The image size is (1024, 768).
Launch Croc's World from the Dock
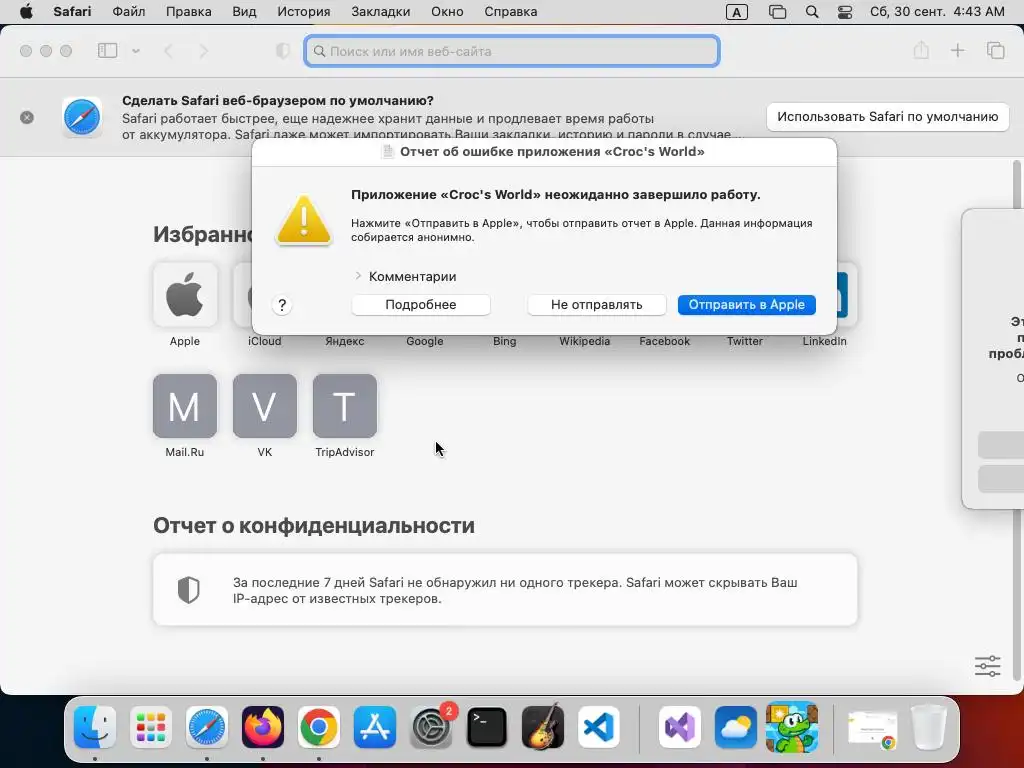[x=792, y=727]
